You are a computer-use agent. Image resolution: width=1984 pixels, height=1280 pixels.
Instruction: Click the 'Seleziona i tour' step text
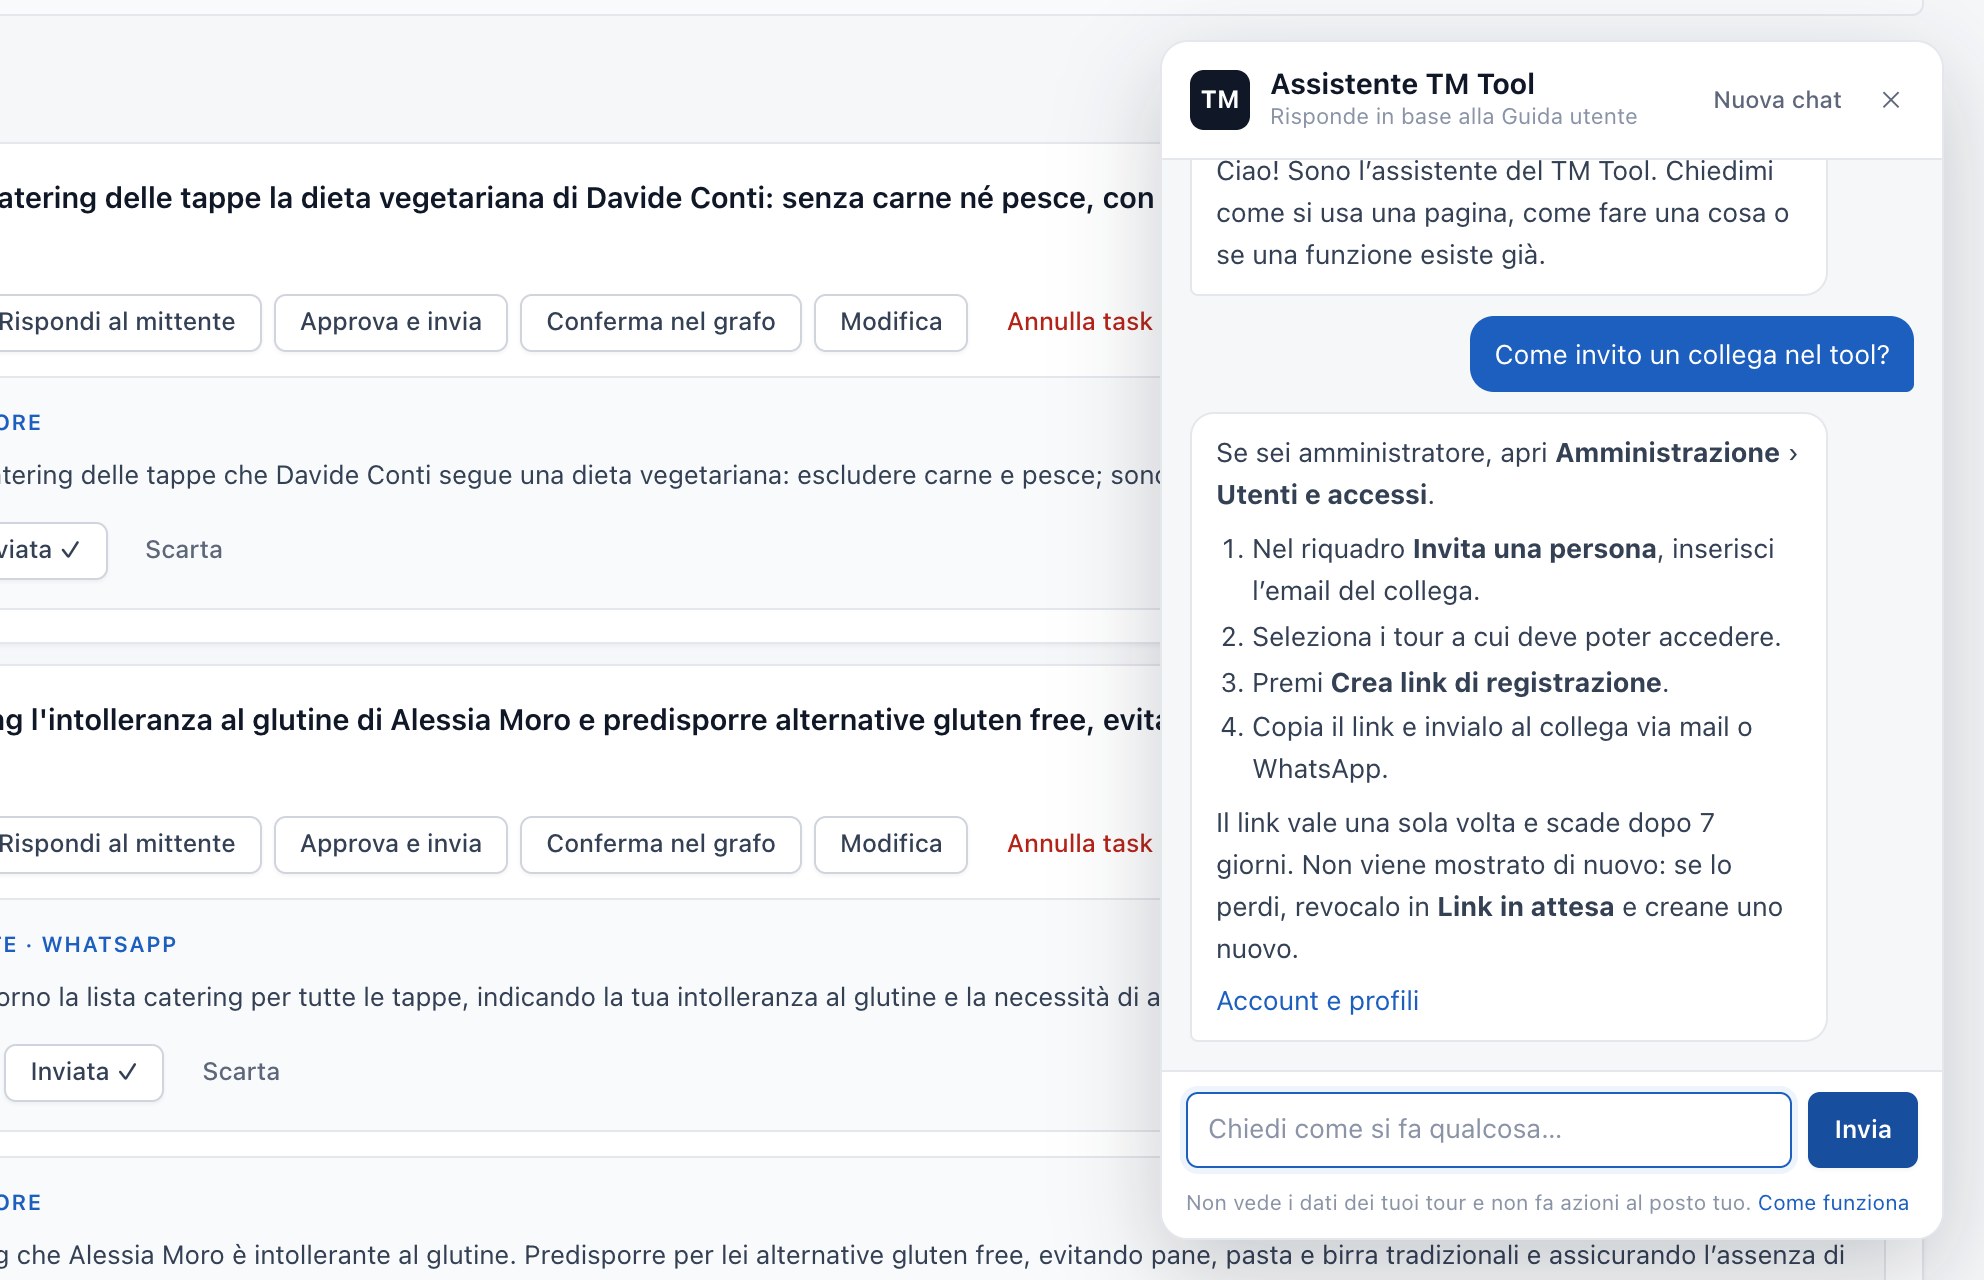point(1516,637)
